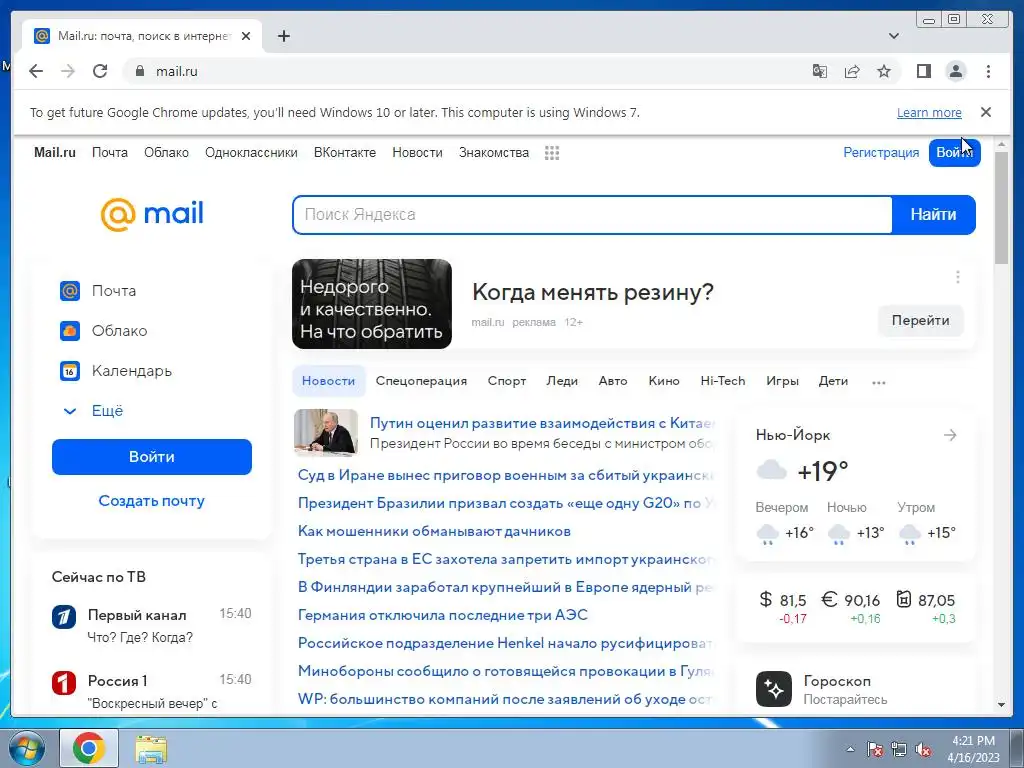The width and height of the screenshot is (1024, 768).
Task: Click the scrollbar down arrow
Action: [1001, 705]
